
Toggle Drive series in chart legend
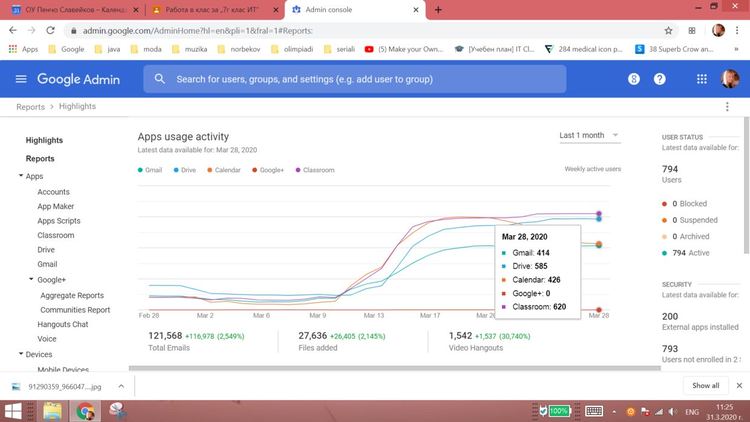(x=185, y=170)
